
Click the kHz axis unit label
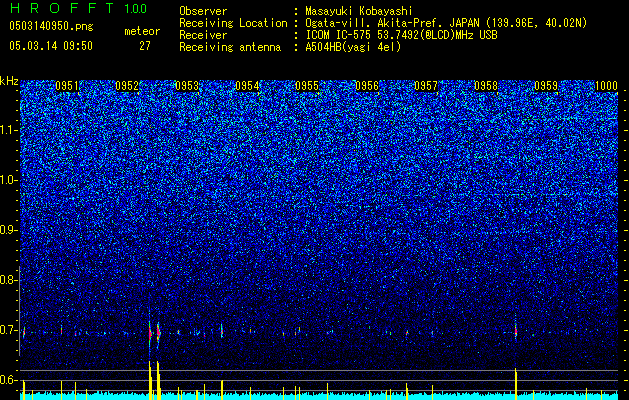coord(9,81)
